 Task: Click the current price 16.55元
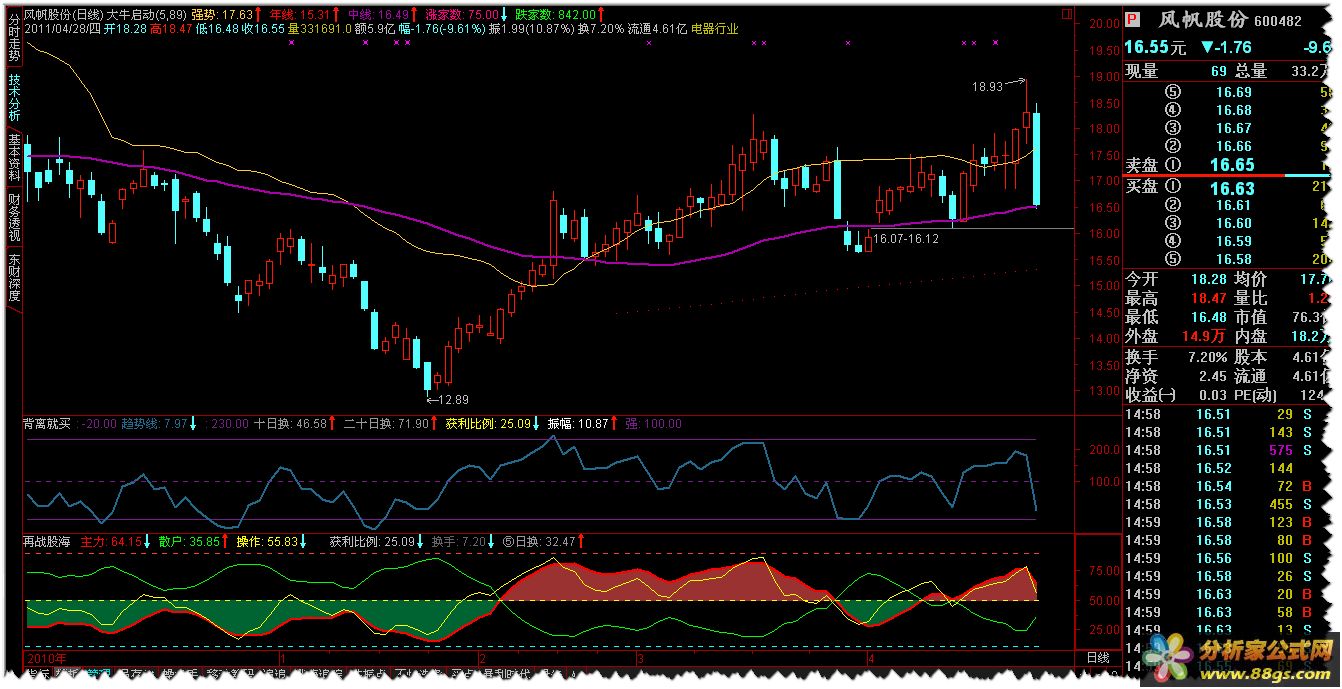pos(1155,47)
